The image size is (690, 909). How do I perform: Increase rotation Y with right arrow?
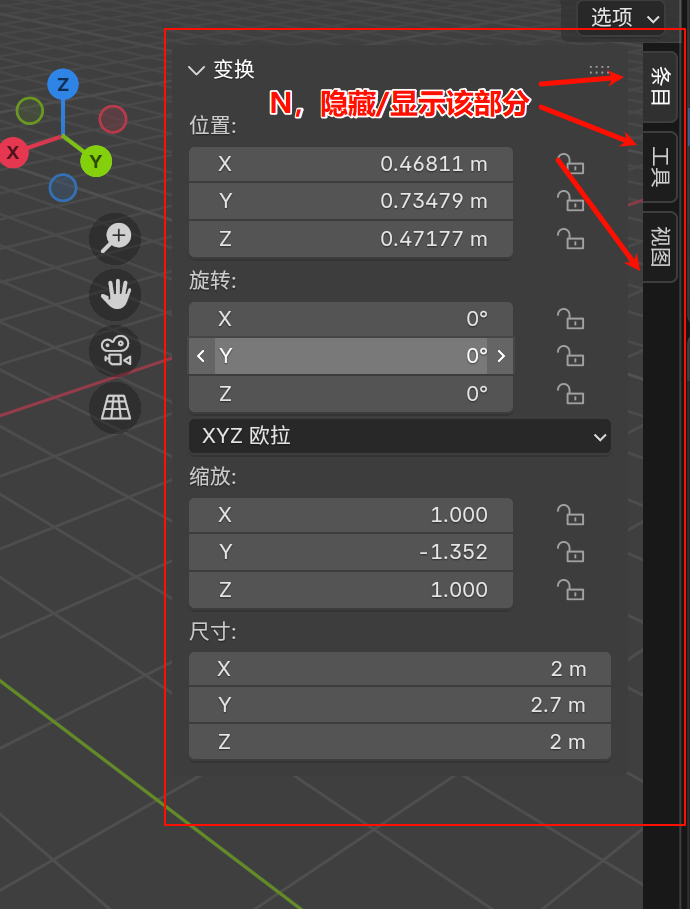click(501, 356)
